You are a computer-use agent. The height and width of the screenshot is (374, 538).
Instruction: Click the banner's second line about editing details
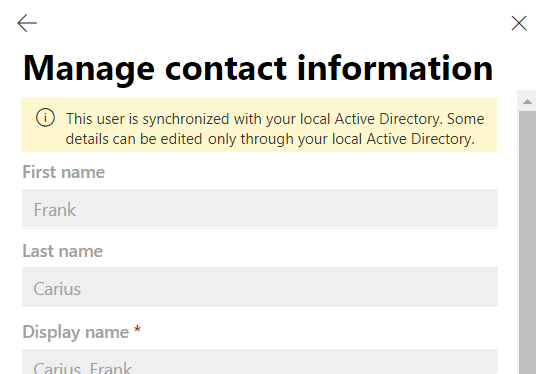(x=270, y=139)
